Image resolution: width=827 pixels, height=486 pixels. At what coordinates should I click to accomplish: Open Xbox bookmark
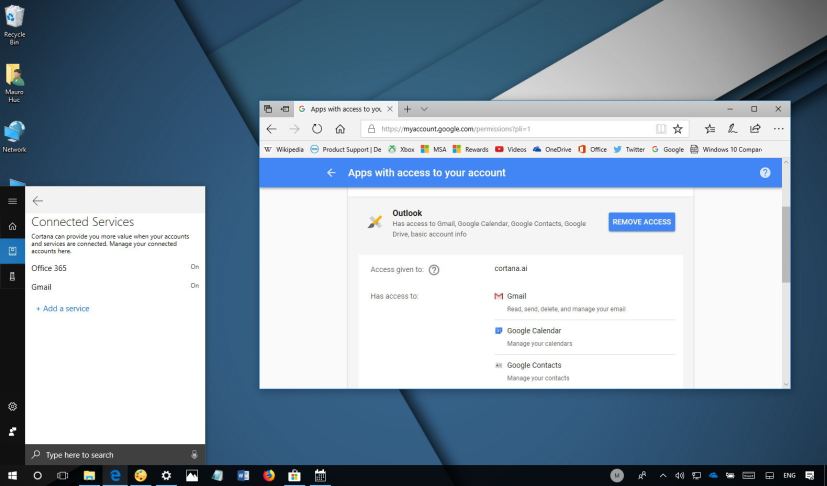[x=401, y=149]
